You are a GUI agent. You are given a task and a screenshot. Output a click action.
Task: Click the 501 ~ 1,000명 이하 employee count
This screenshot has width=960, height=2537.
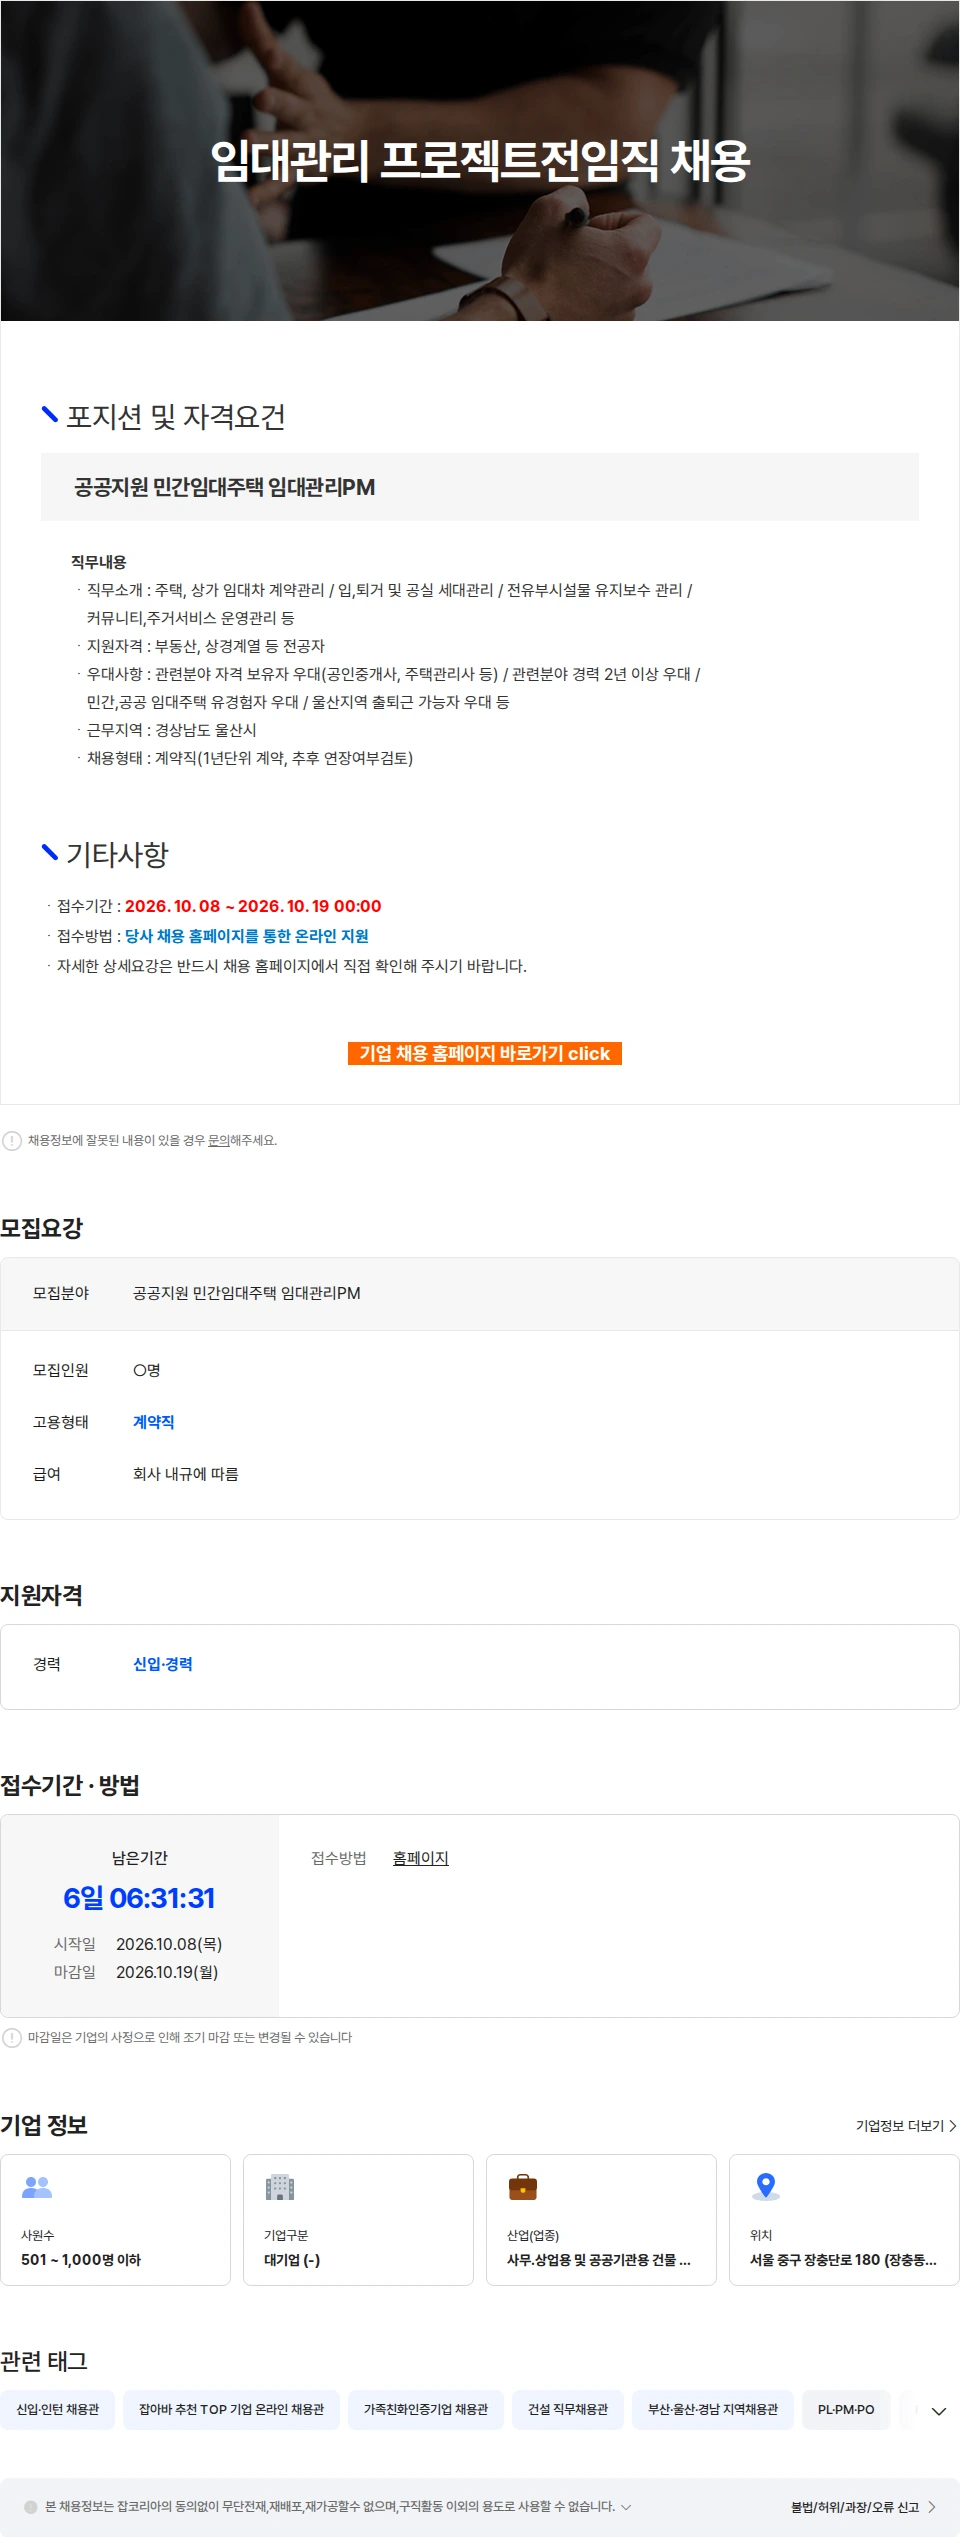[x=81, y=2260]
